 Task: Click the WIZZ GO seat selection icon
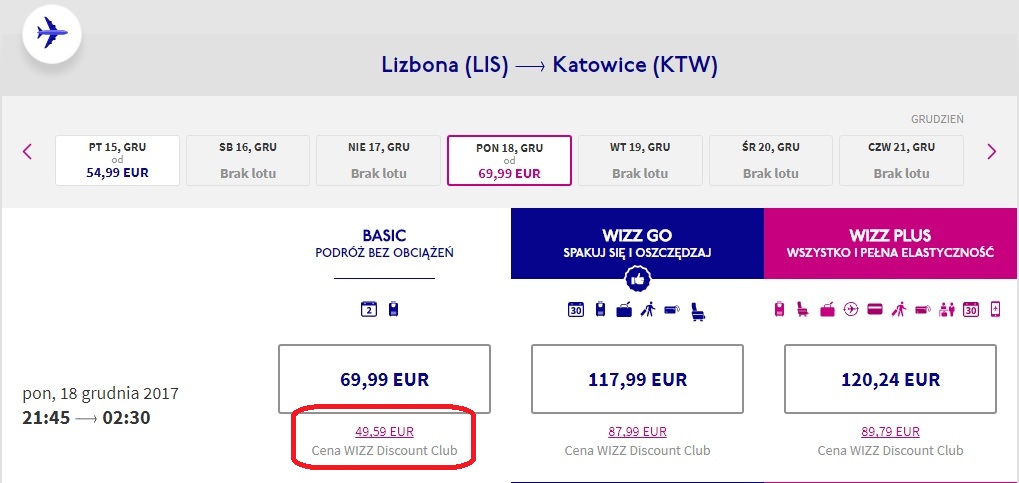[x=699, y=311]
